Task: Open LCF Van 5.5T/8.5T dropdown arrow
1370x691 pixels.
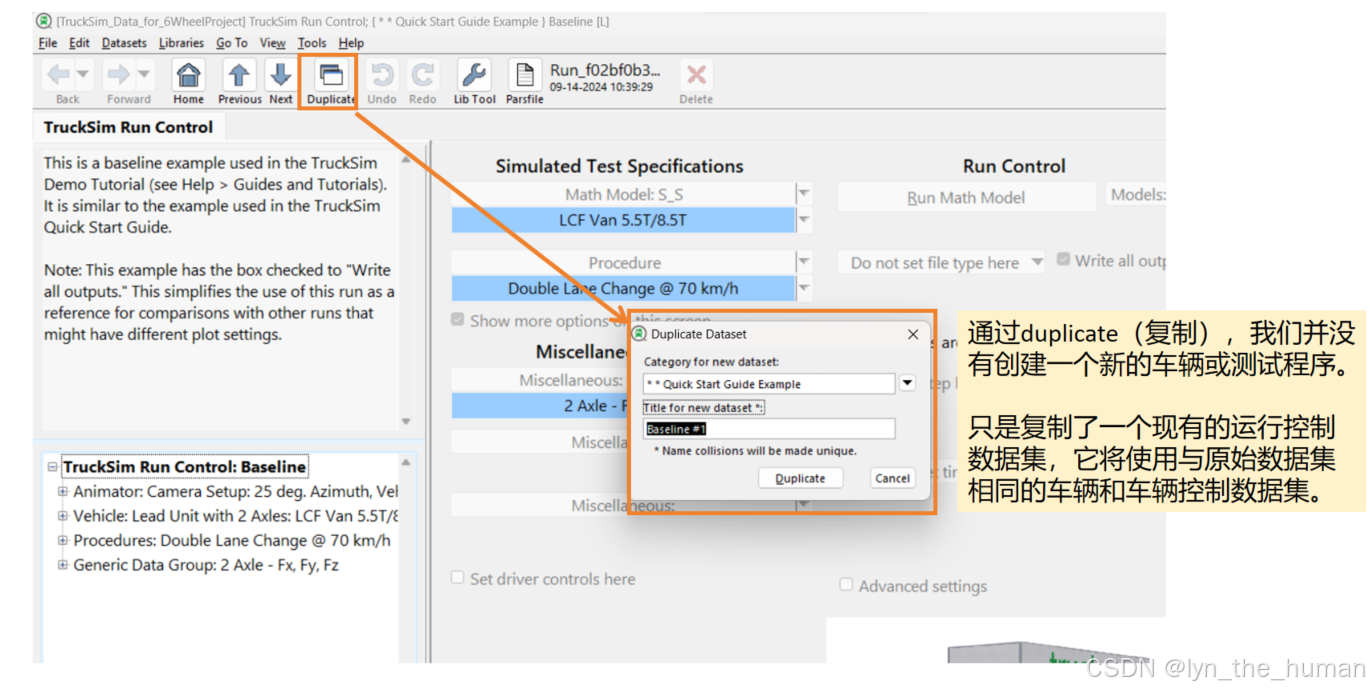Action: pyautogui.click(x=804, y=219)
